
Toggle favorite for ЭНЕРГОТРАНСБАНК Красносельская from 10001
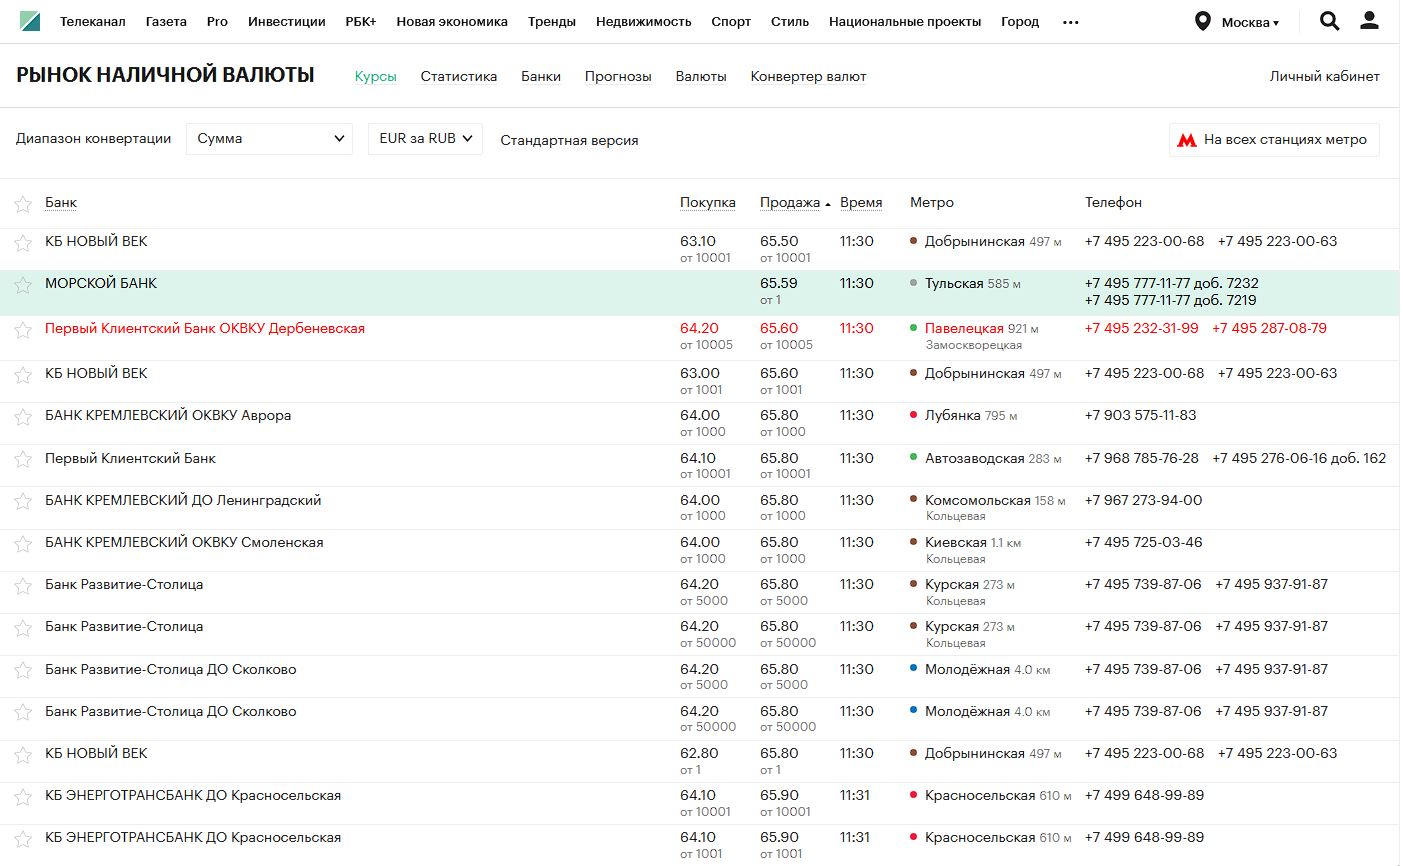pos(23,797)
